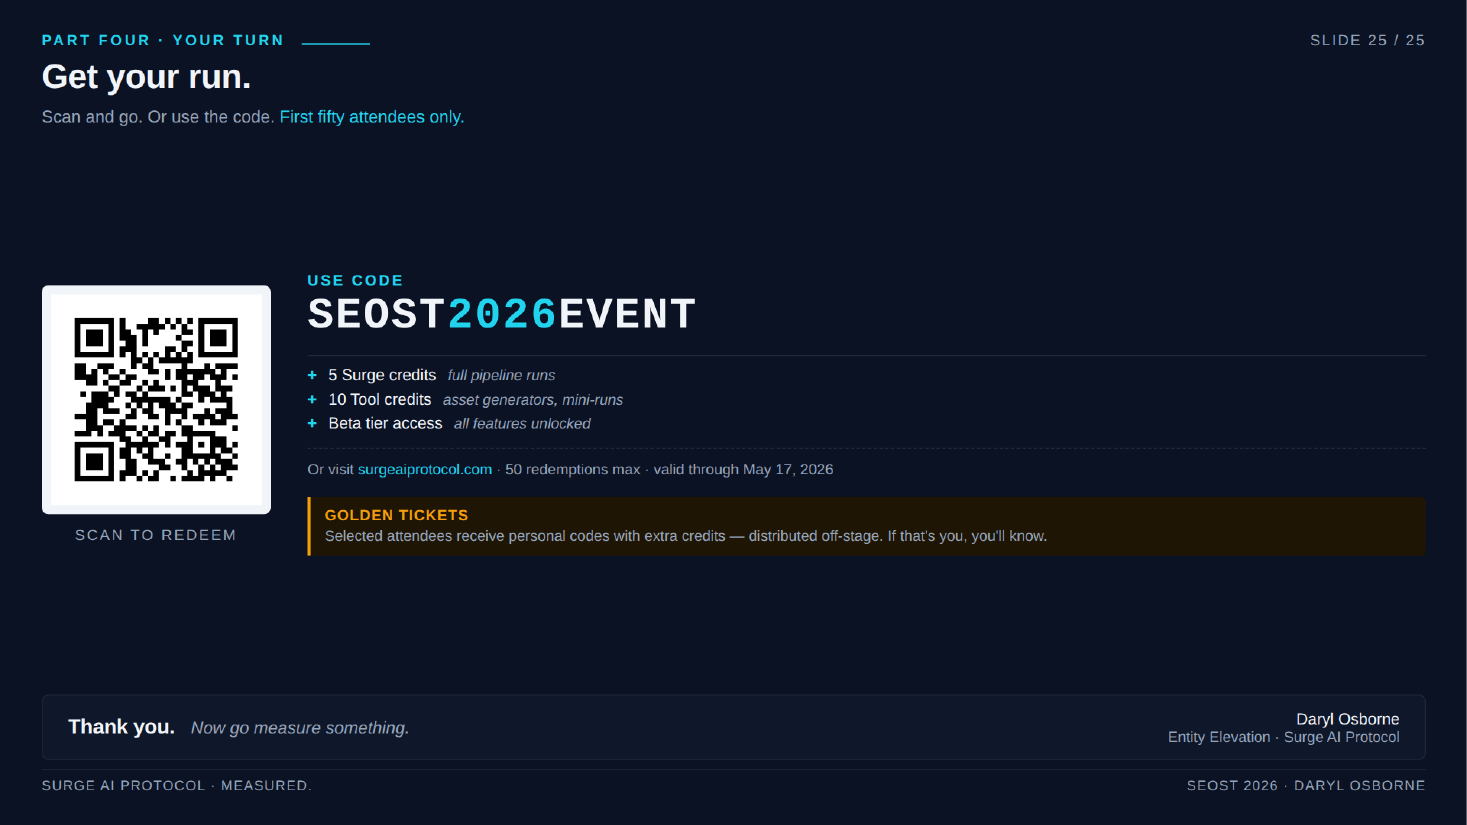Click 'First fifty attendees only.' text
Image resolution: width=1467 pixels, height=825 pixels.
[372, 117]
